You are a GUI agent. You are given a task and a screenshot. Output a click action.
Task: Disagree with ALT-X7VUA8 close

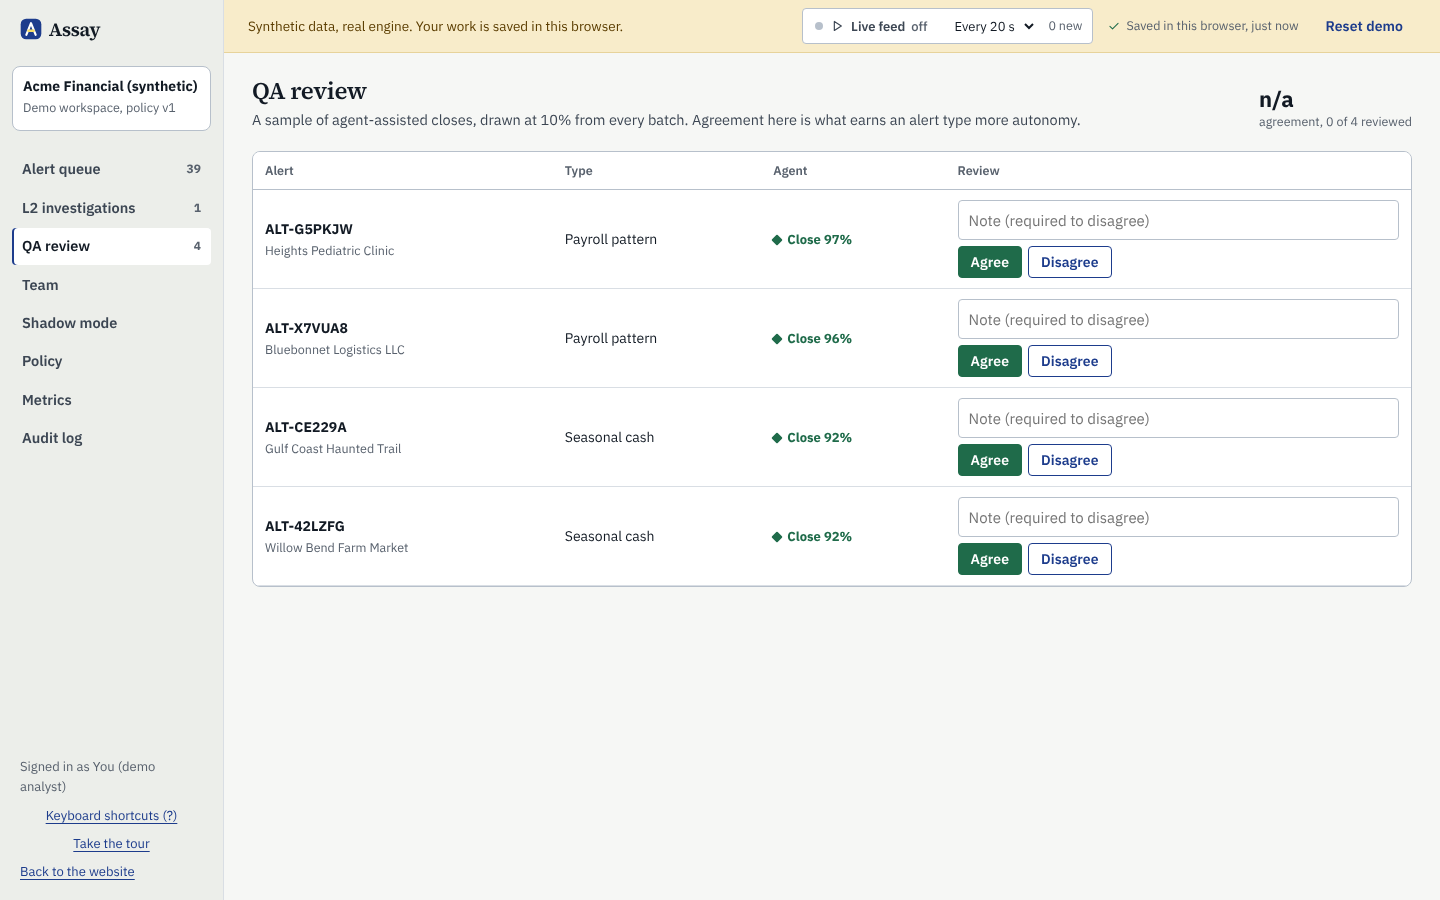tap(1070, 361)
